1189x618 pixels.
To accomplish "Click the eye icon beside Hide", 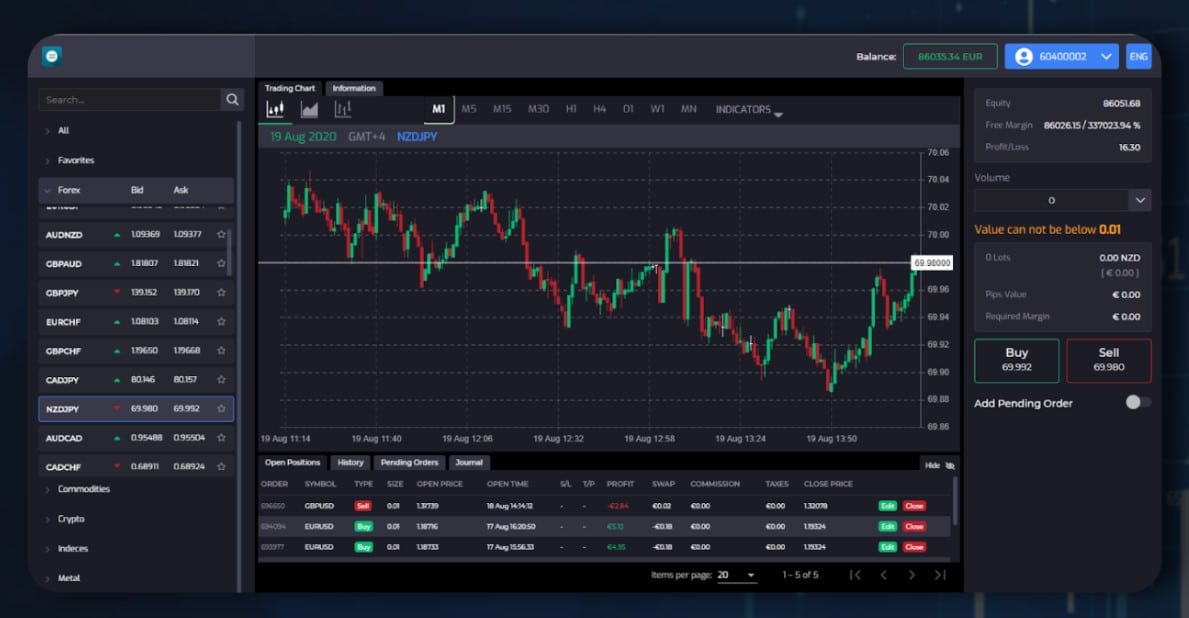I will coord(948,463).
